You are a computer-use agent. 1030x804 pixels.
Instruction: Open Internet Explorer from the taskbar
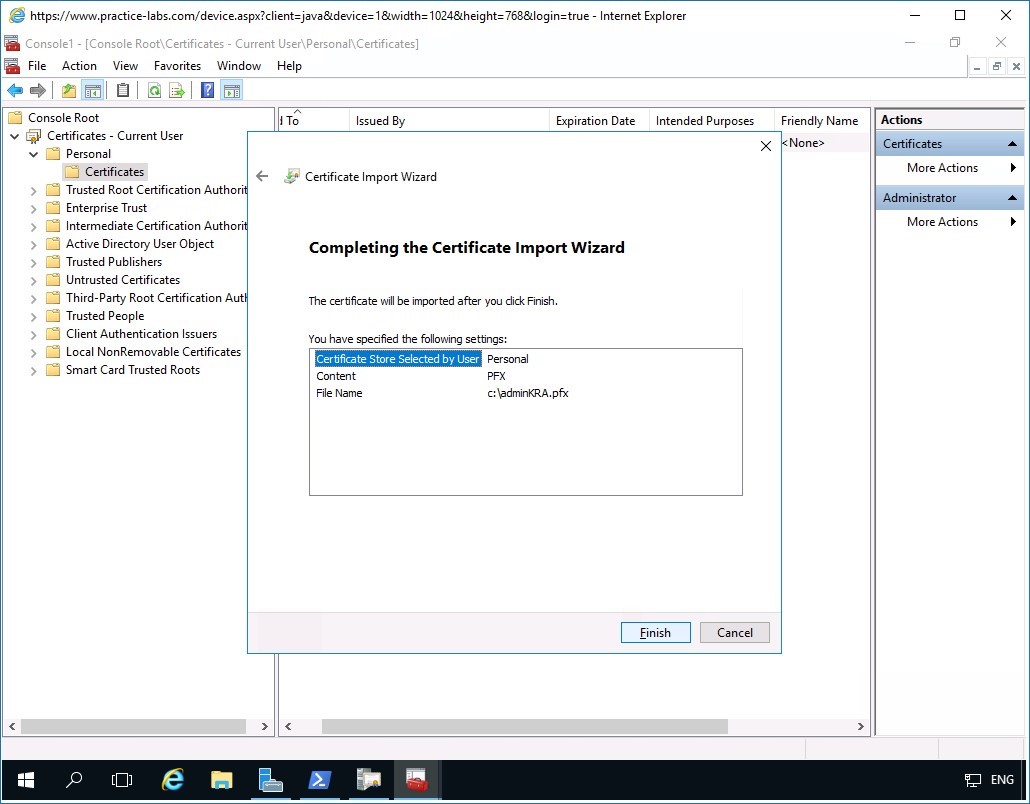(172, 780)
